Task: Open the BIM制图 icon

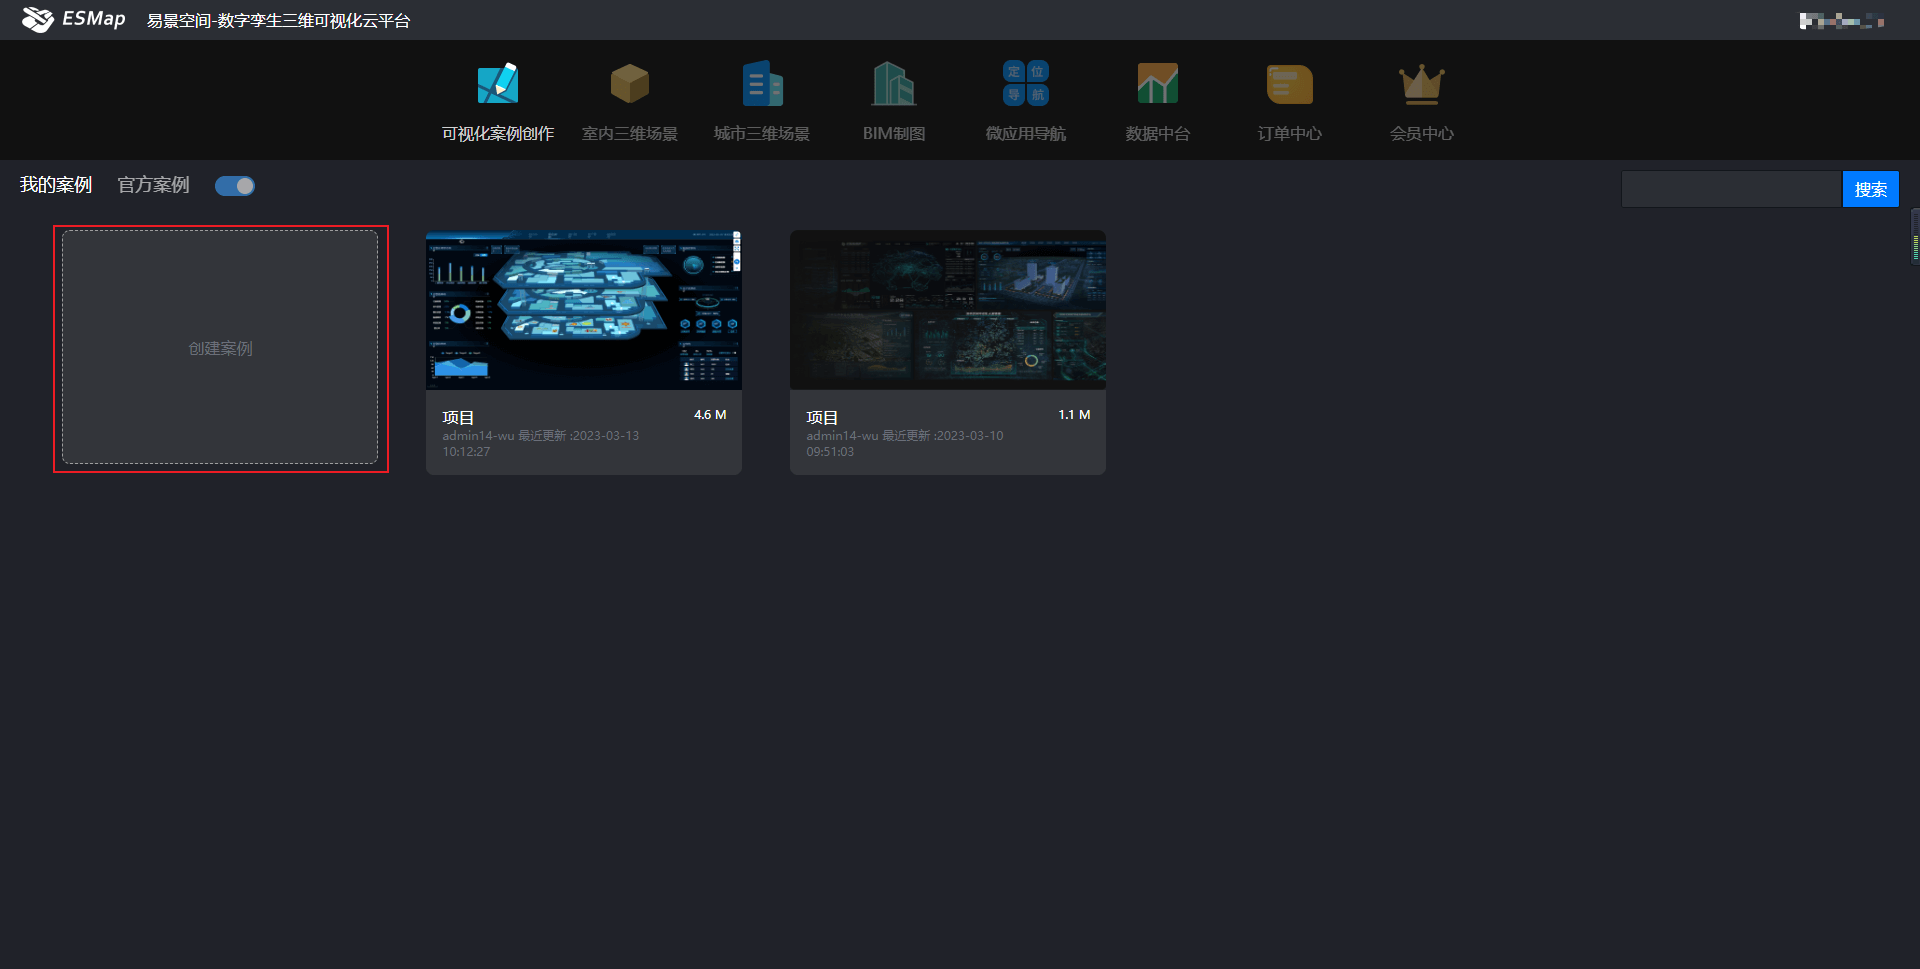Action: [893, 84]
